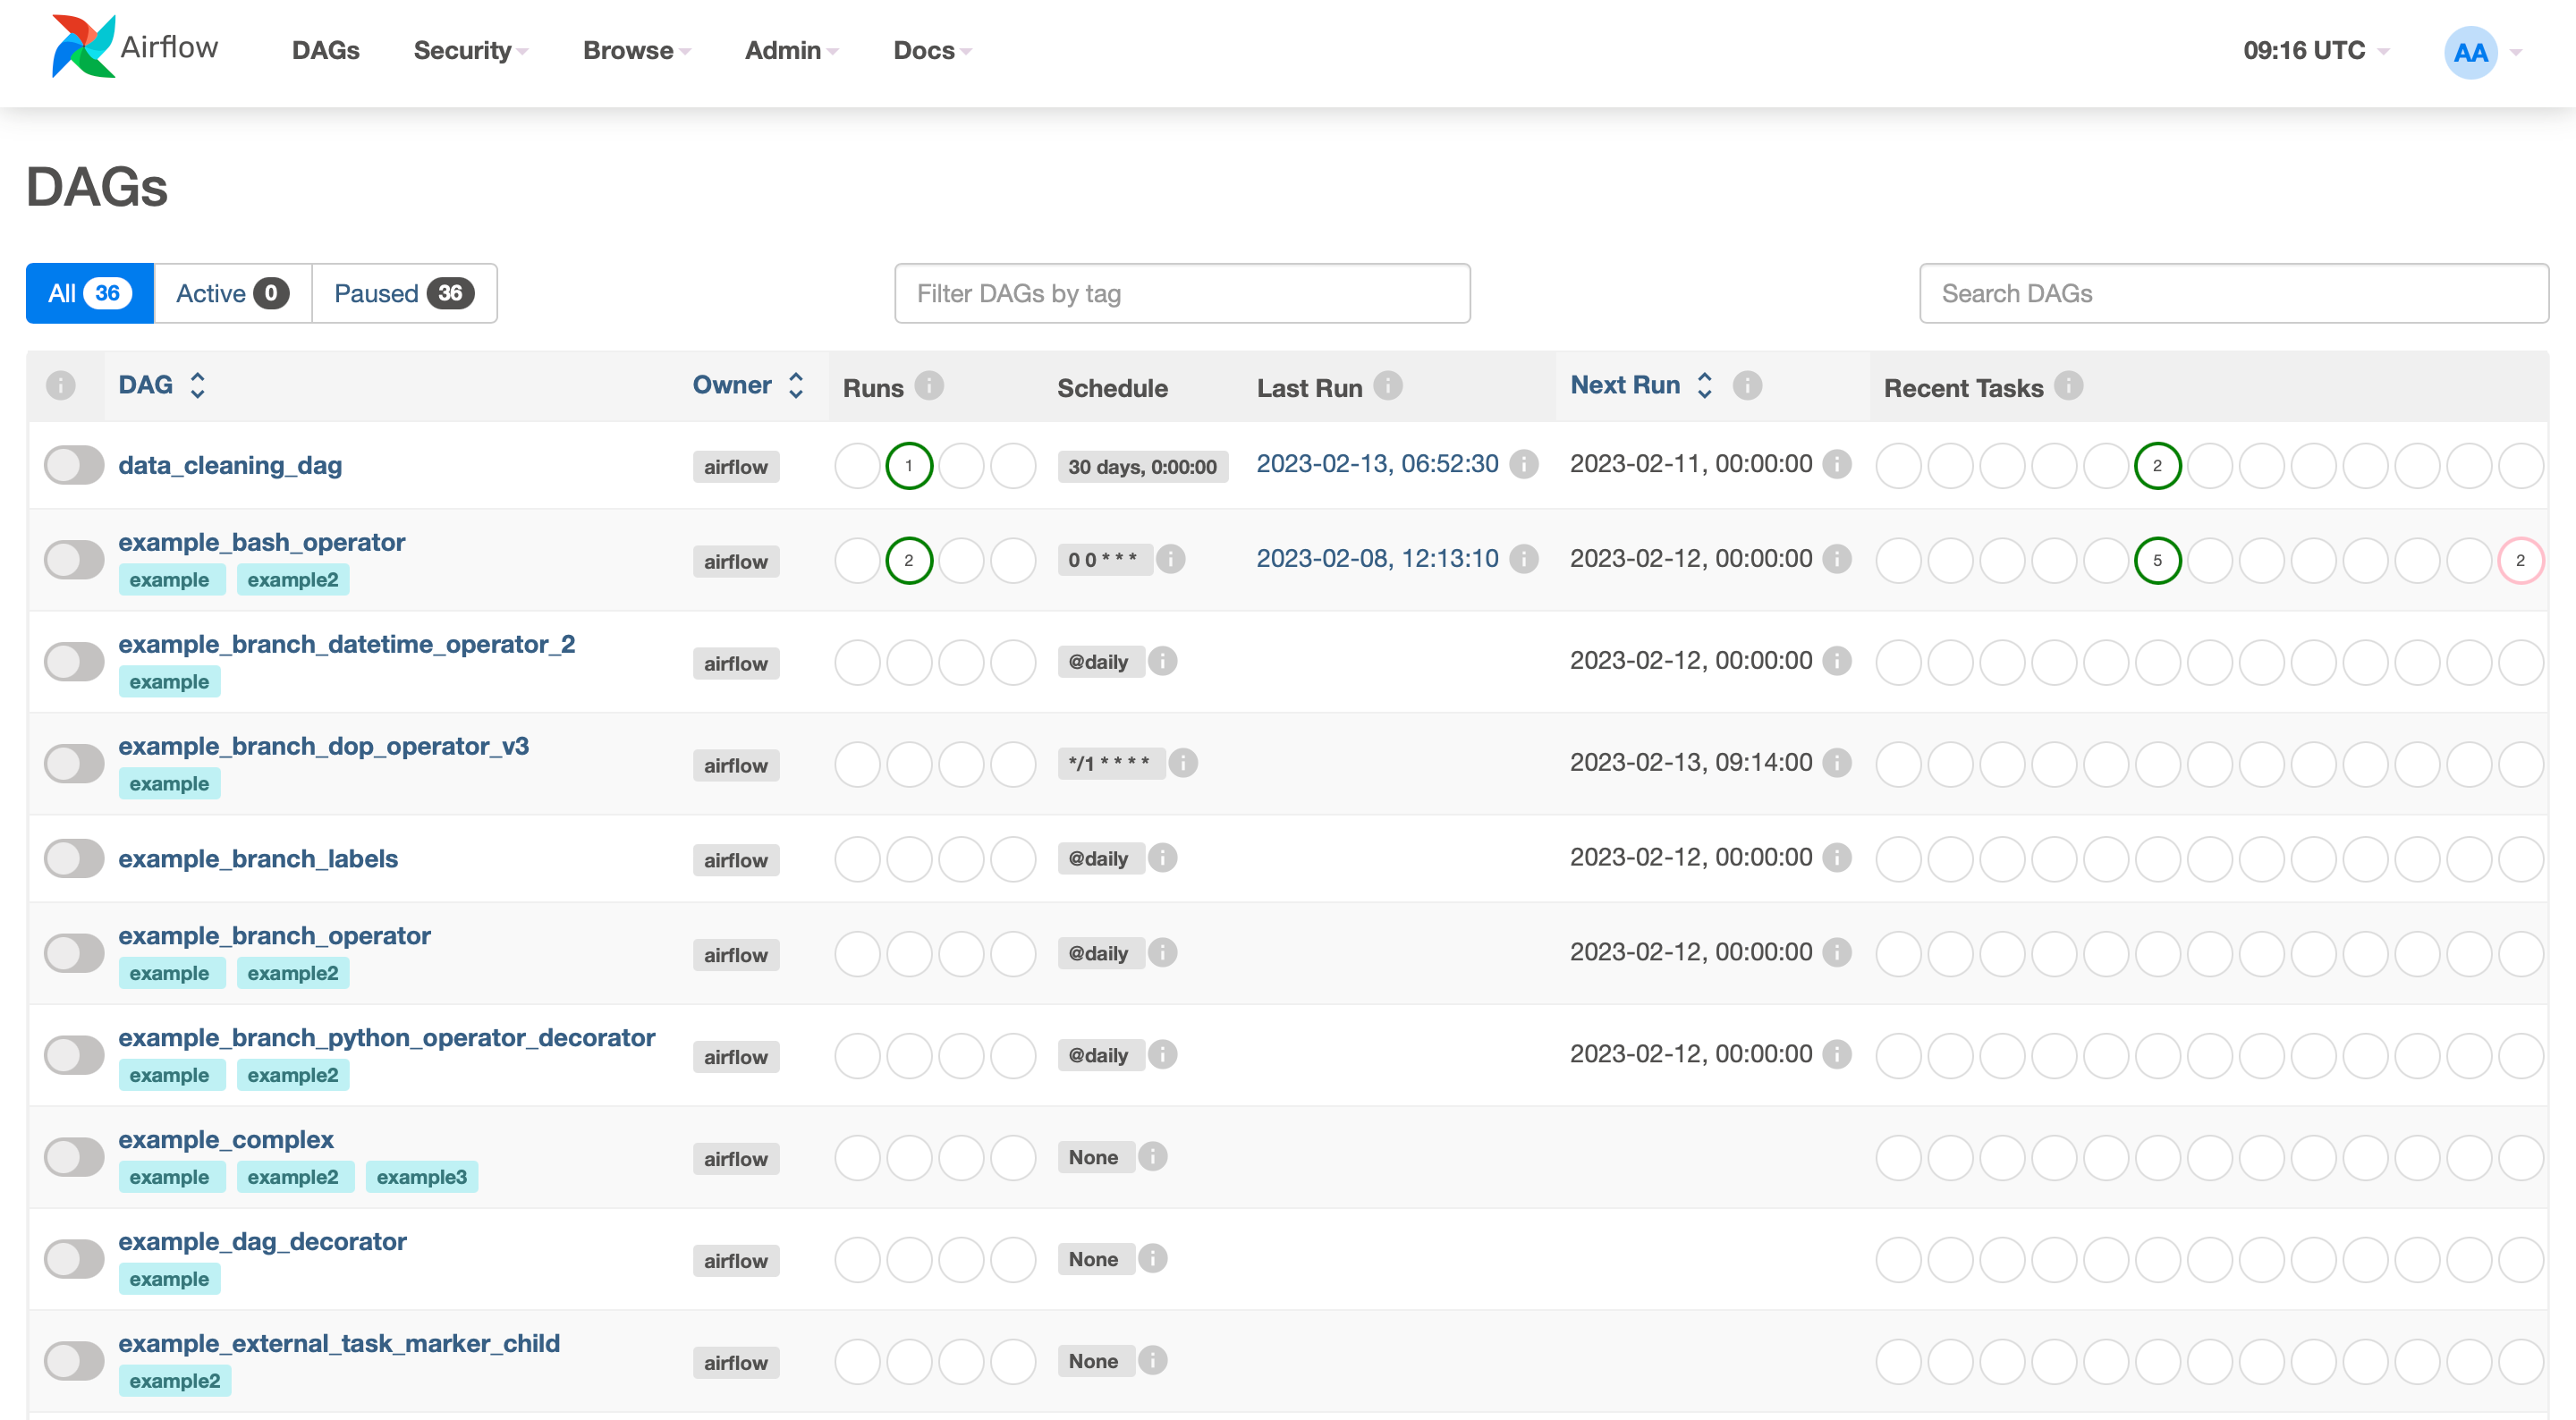The width and height of the screenshot is (2576, 1420).
Task: Open example_branch_labels DAG link
Action: [258, 859]
